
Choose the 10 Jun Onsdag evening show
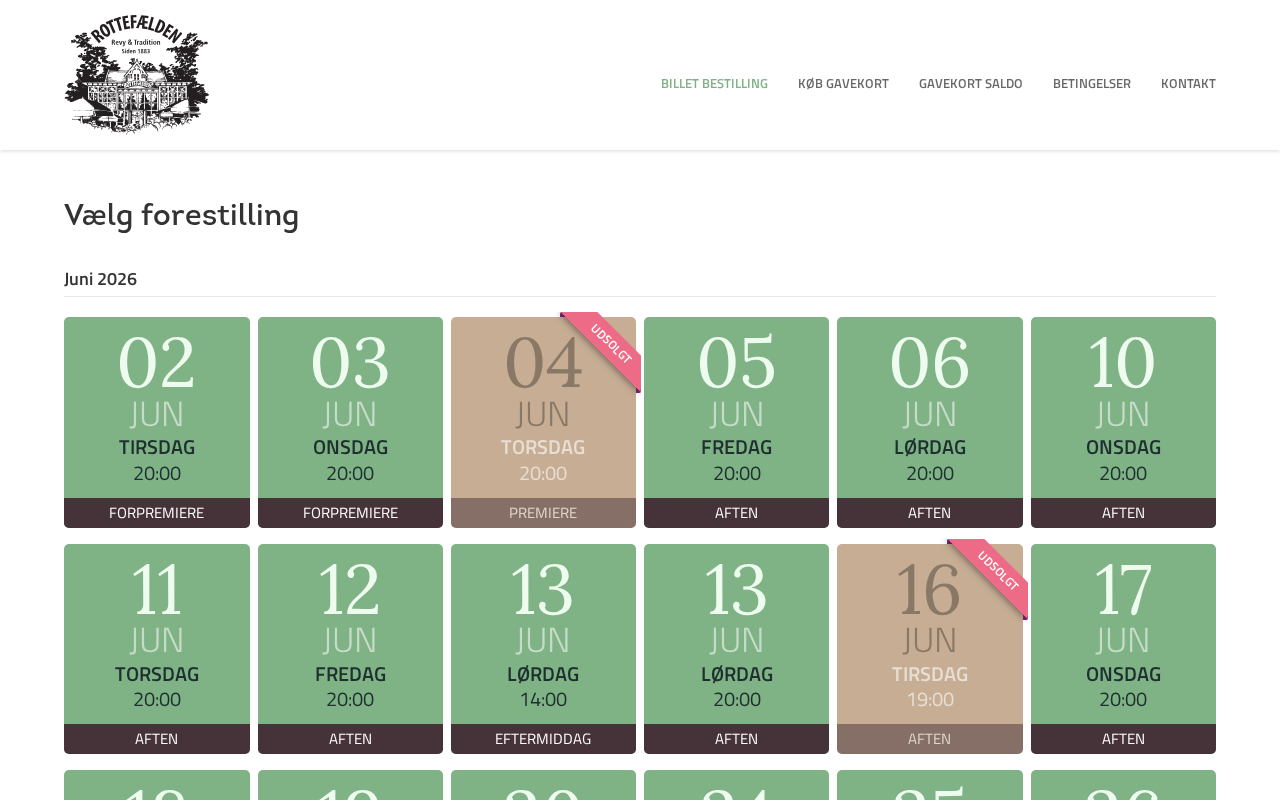coord(1123,422)
